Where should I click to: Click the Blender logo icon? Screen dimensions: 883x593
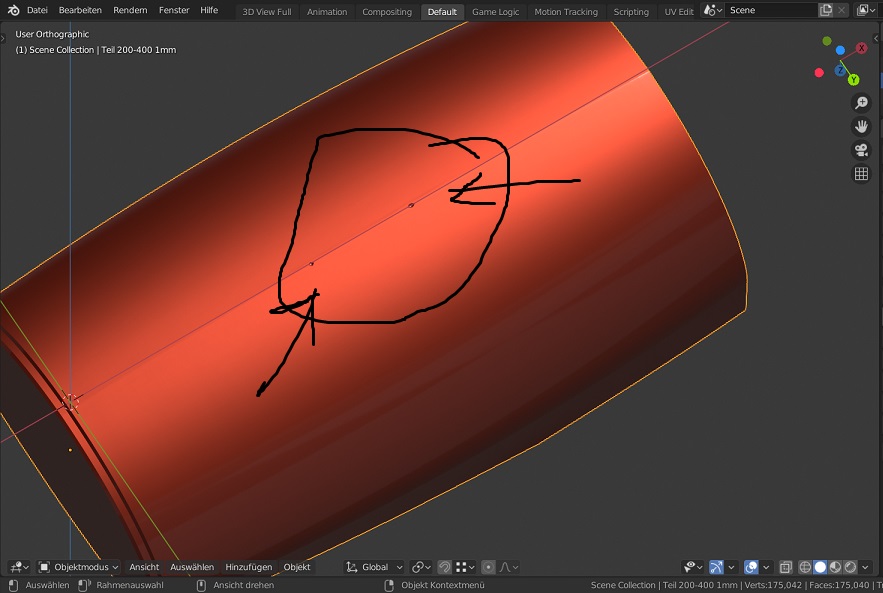tap(11, 11)
